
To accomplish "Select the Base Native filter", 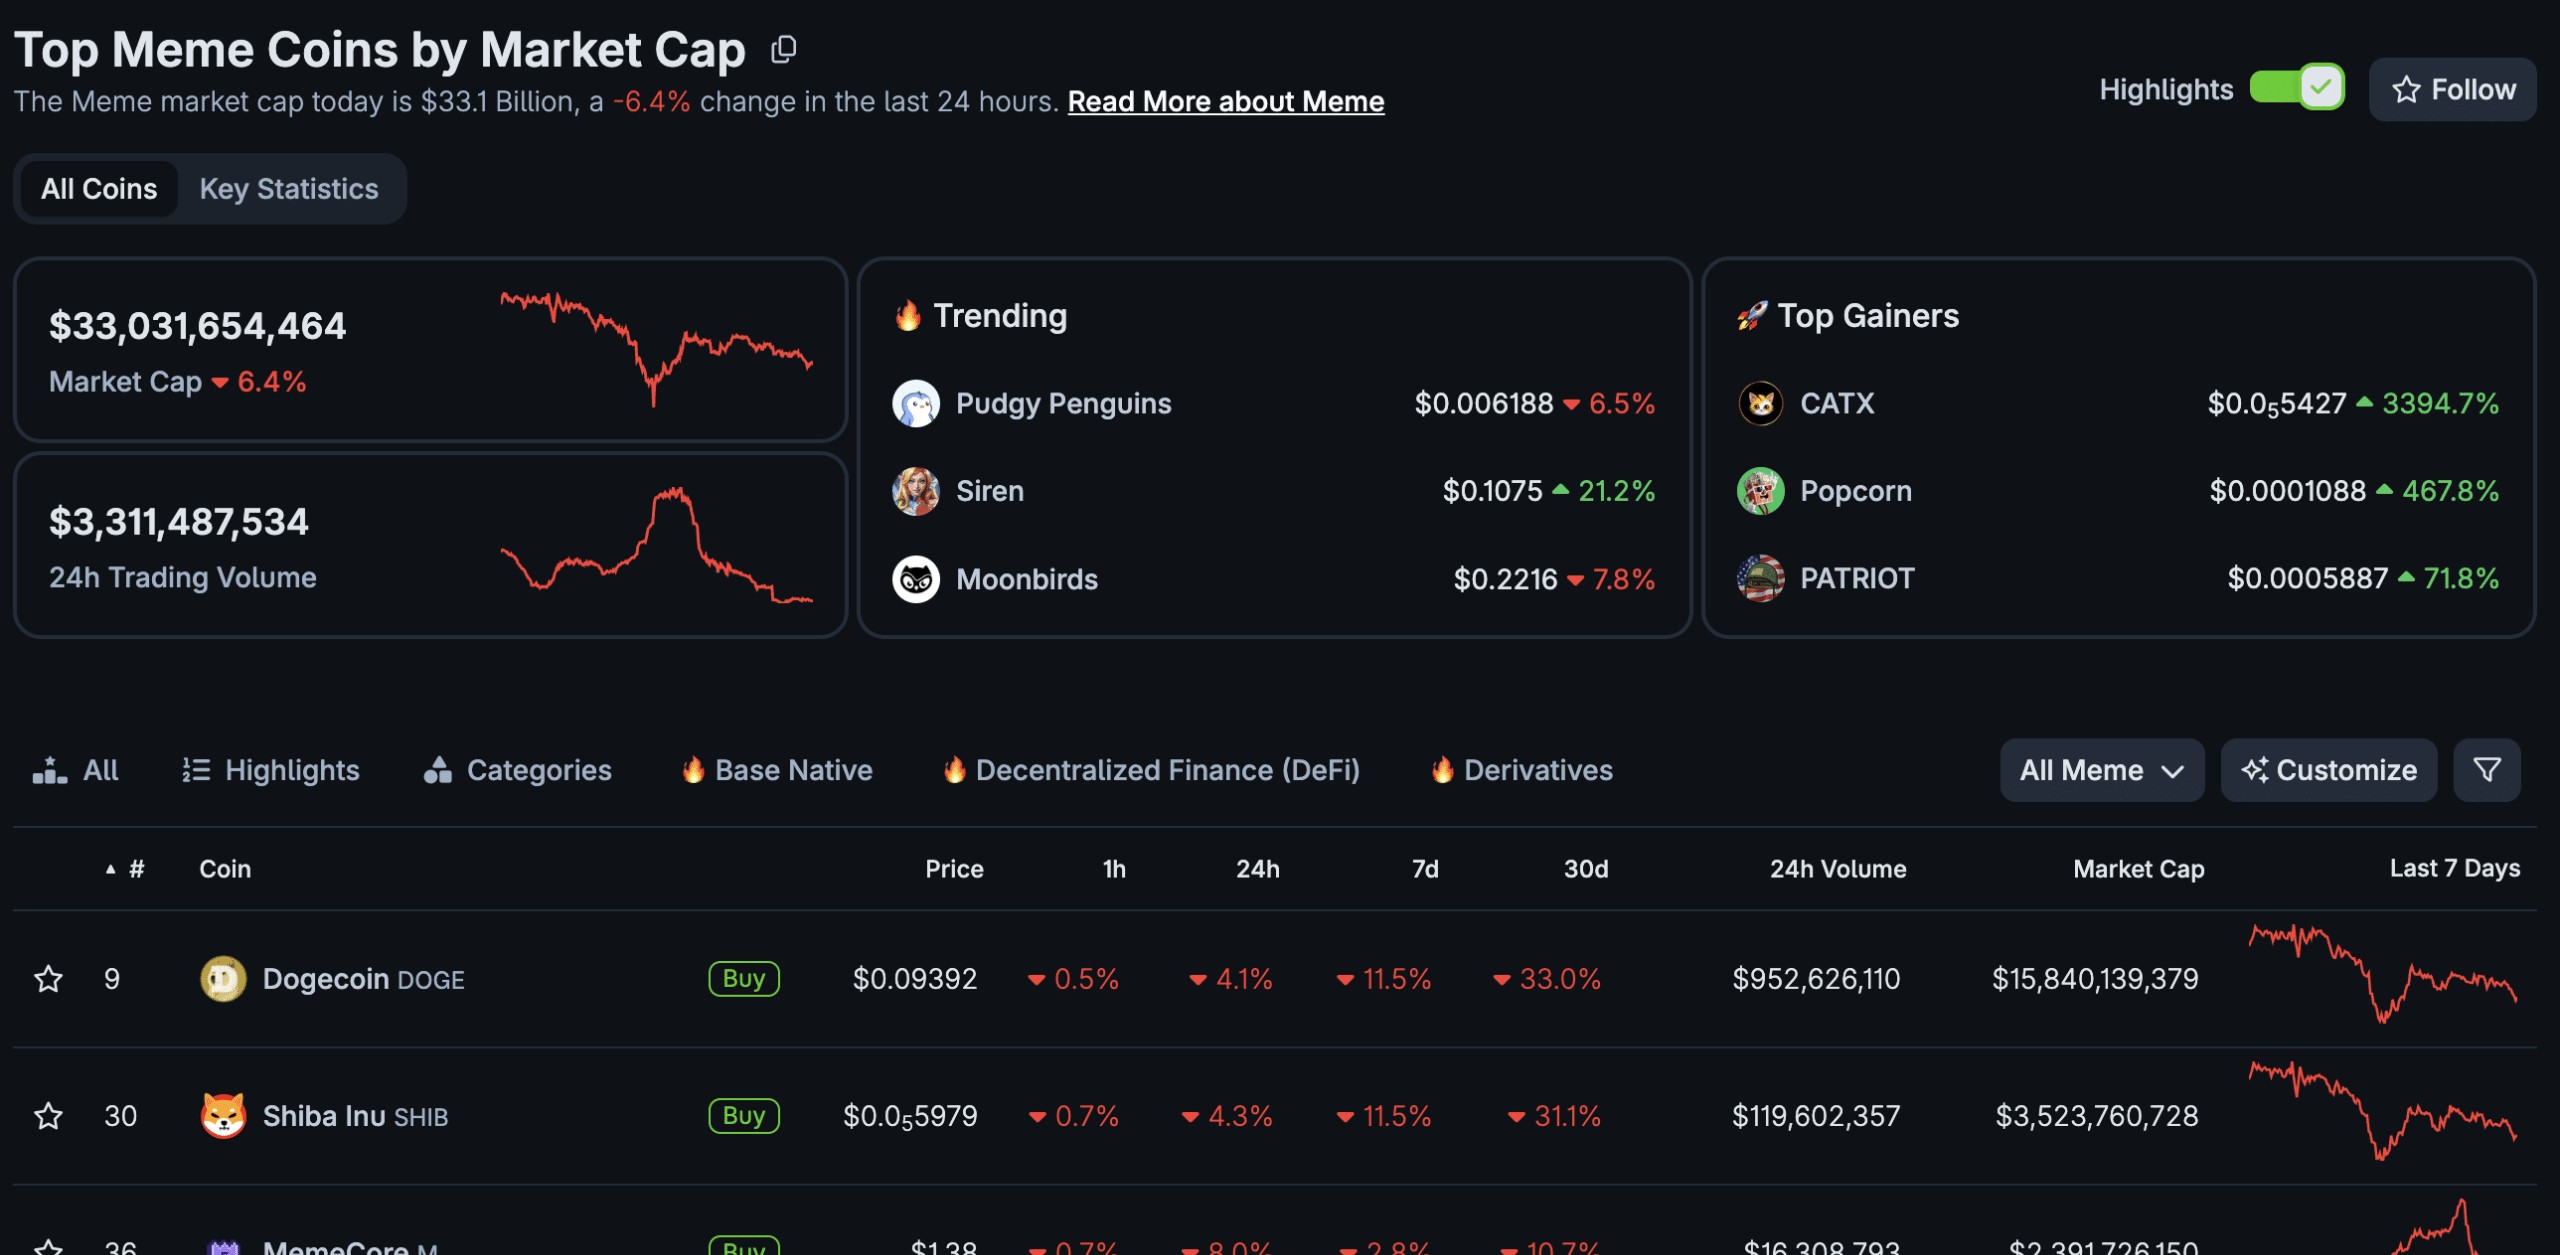I will tap(777, 770).
